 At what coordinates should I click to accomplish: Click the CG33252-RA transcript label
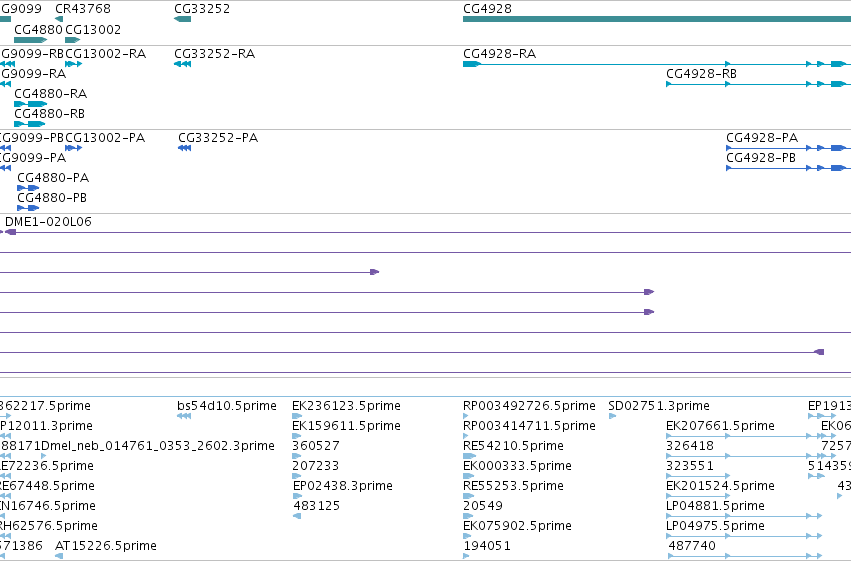214,54
